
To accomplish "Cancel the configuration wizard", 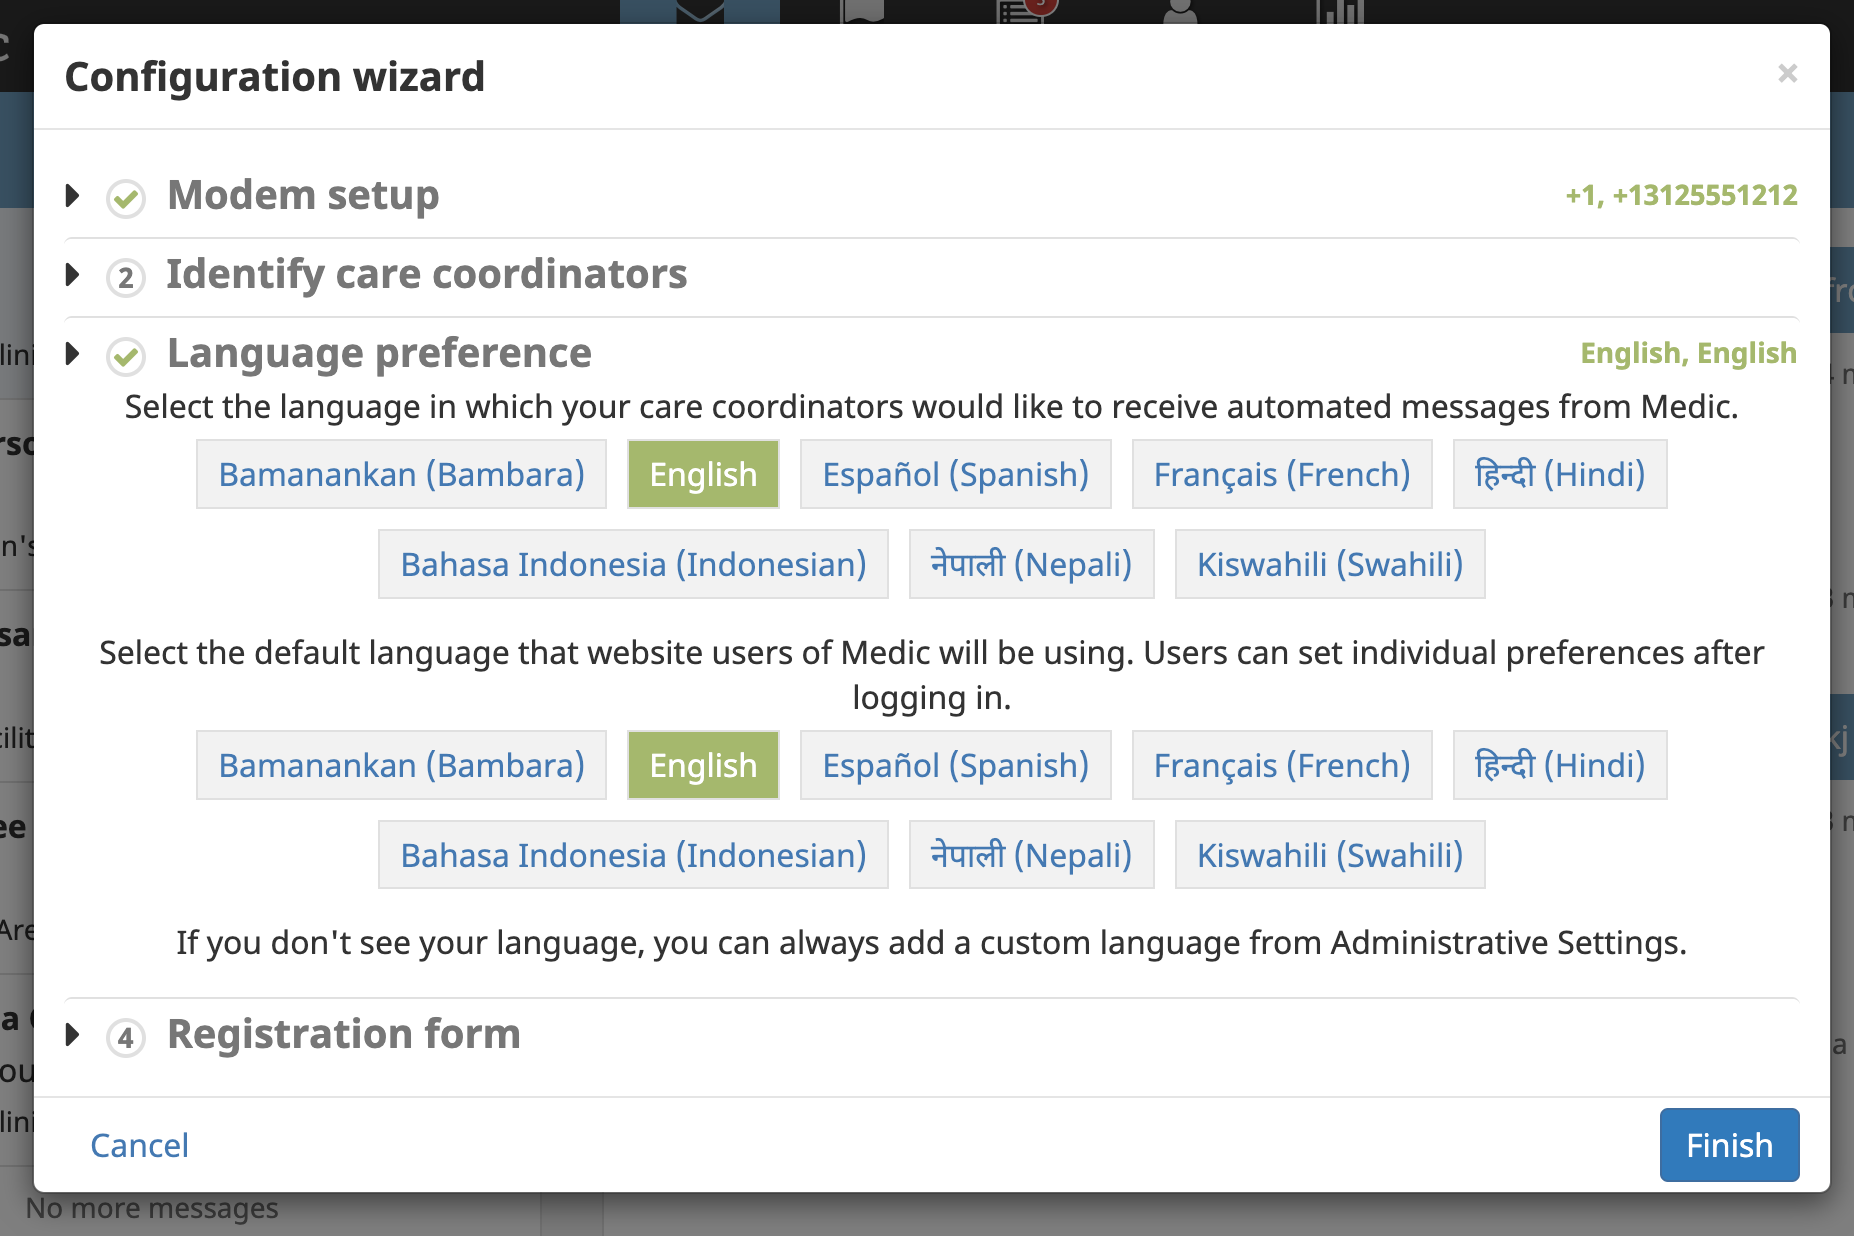I will 139,1145.
